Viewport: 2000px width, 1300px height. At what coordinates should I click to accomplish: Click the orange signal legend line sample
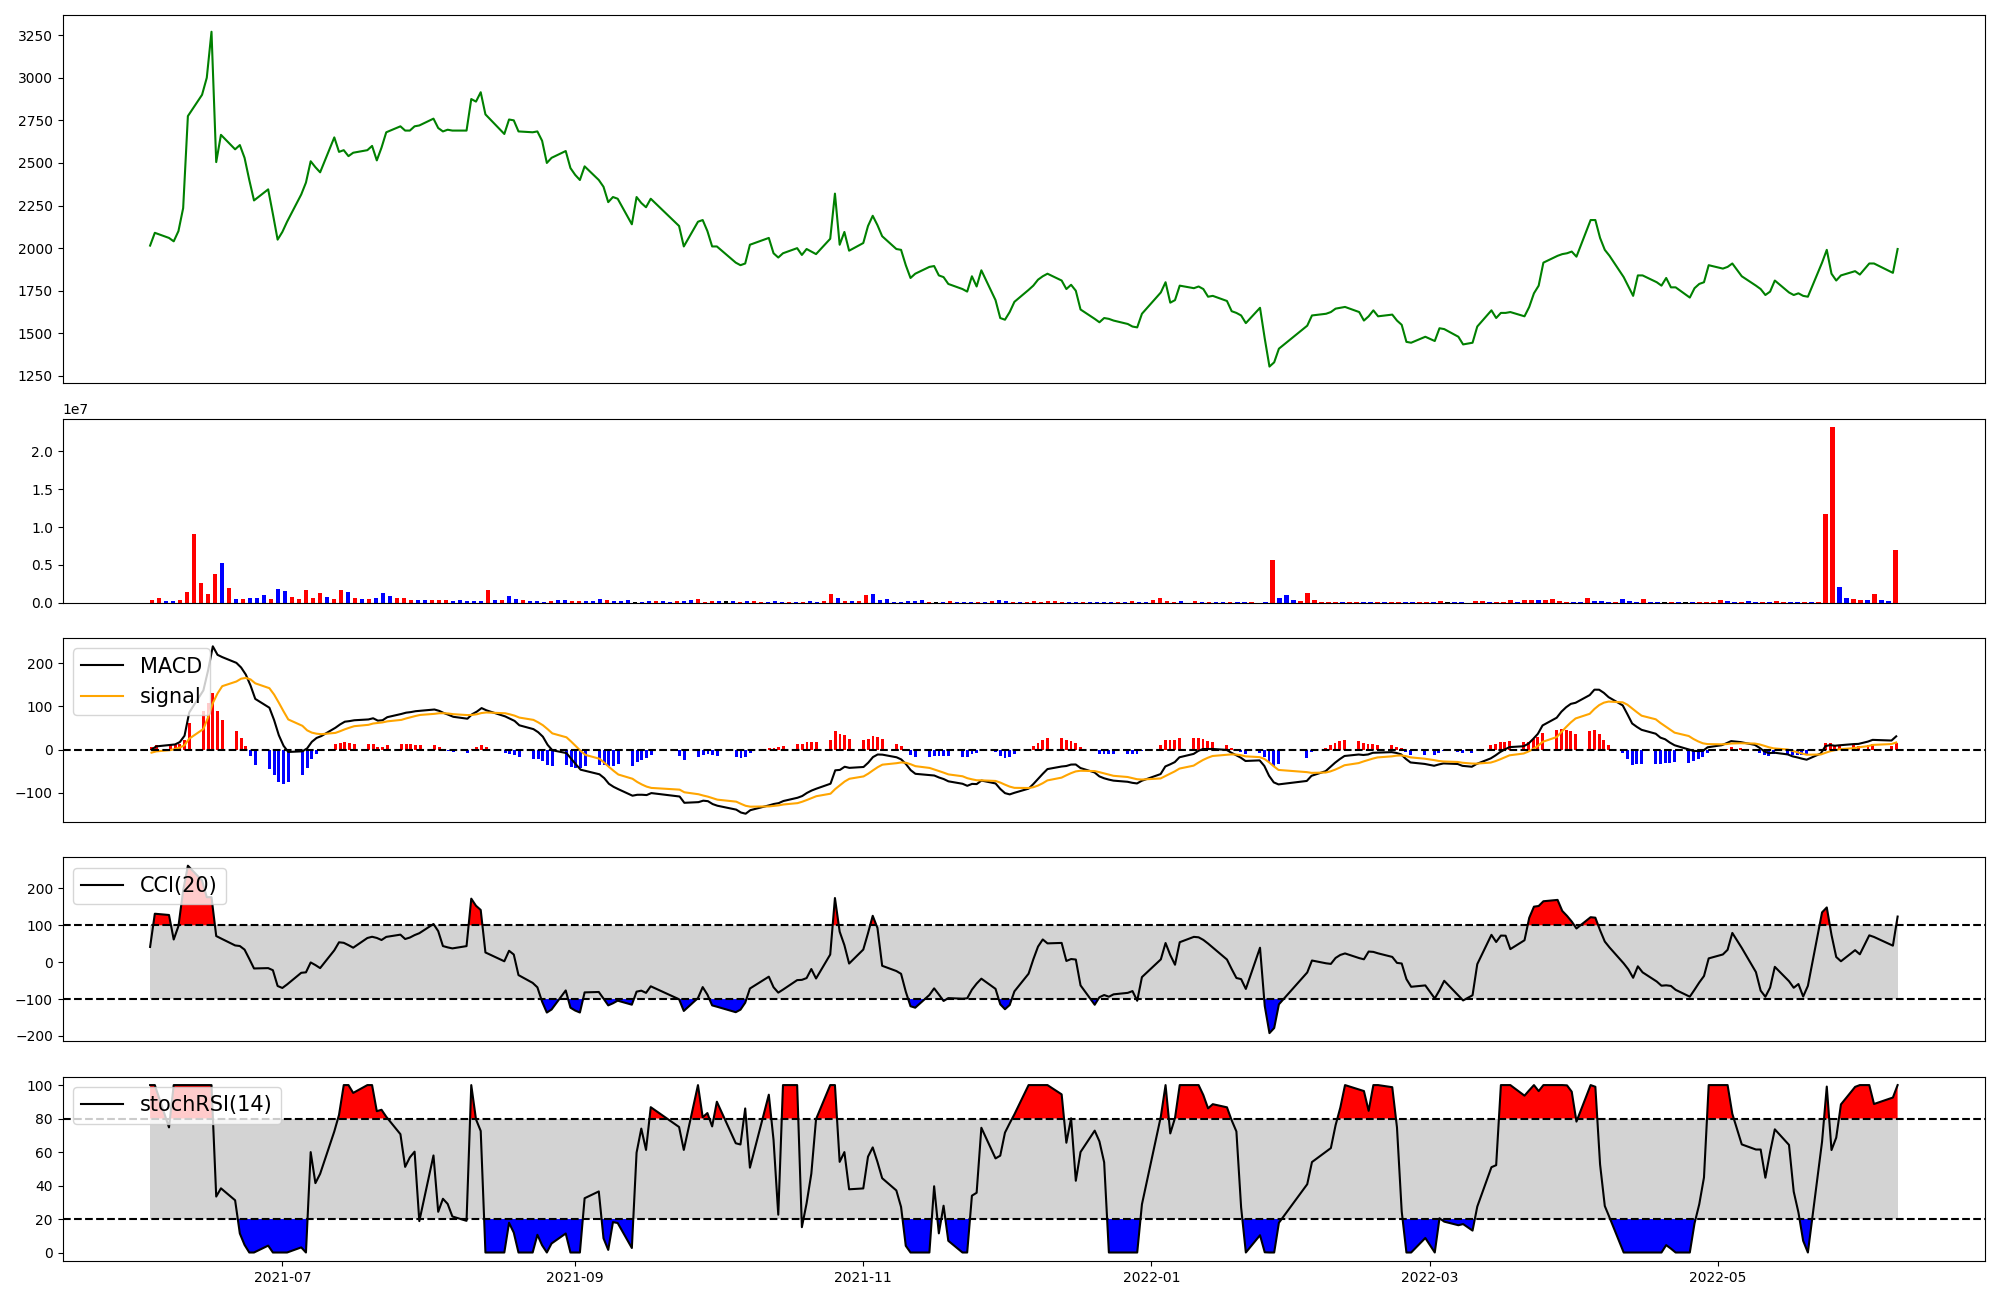click(102, 696)
